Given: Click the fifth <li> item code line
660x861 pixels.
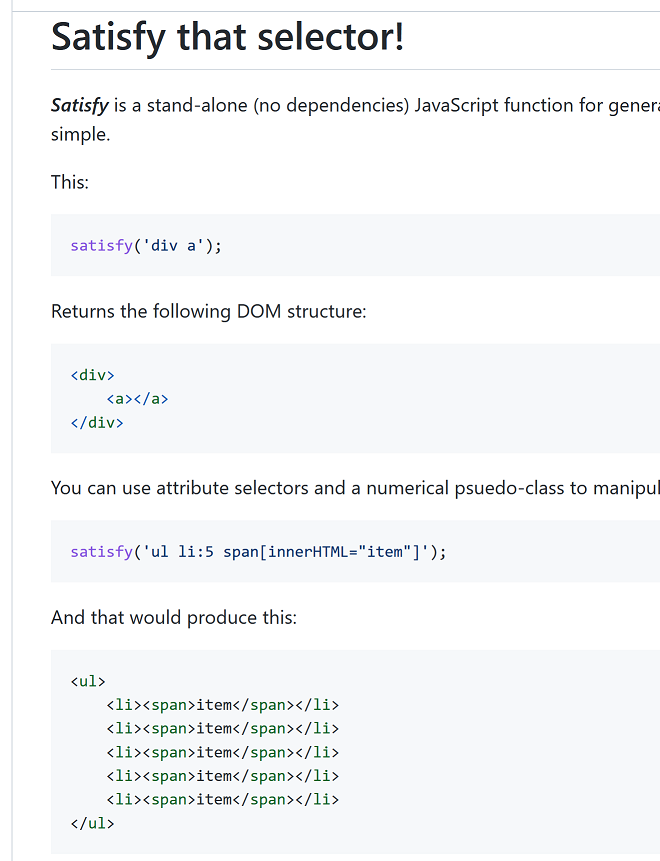Looking at the screenshot, I should click(x=222, y=800).
